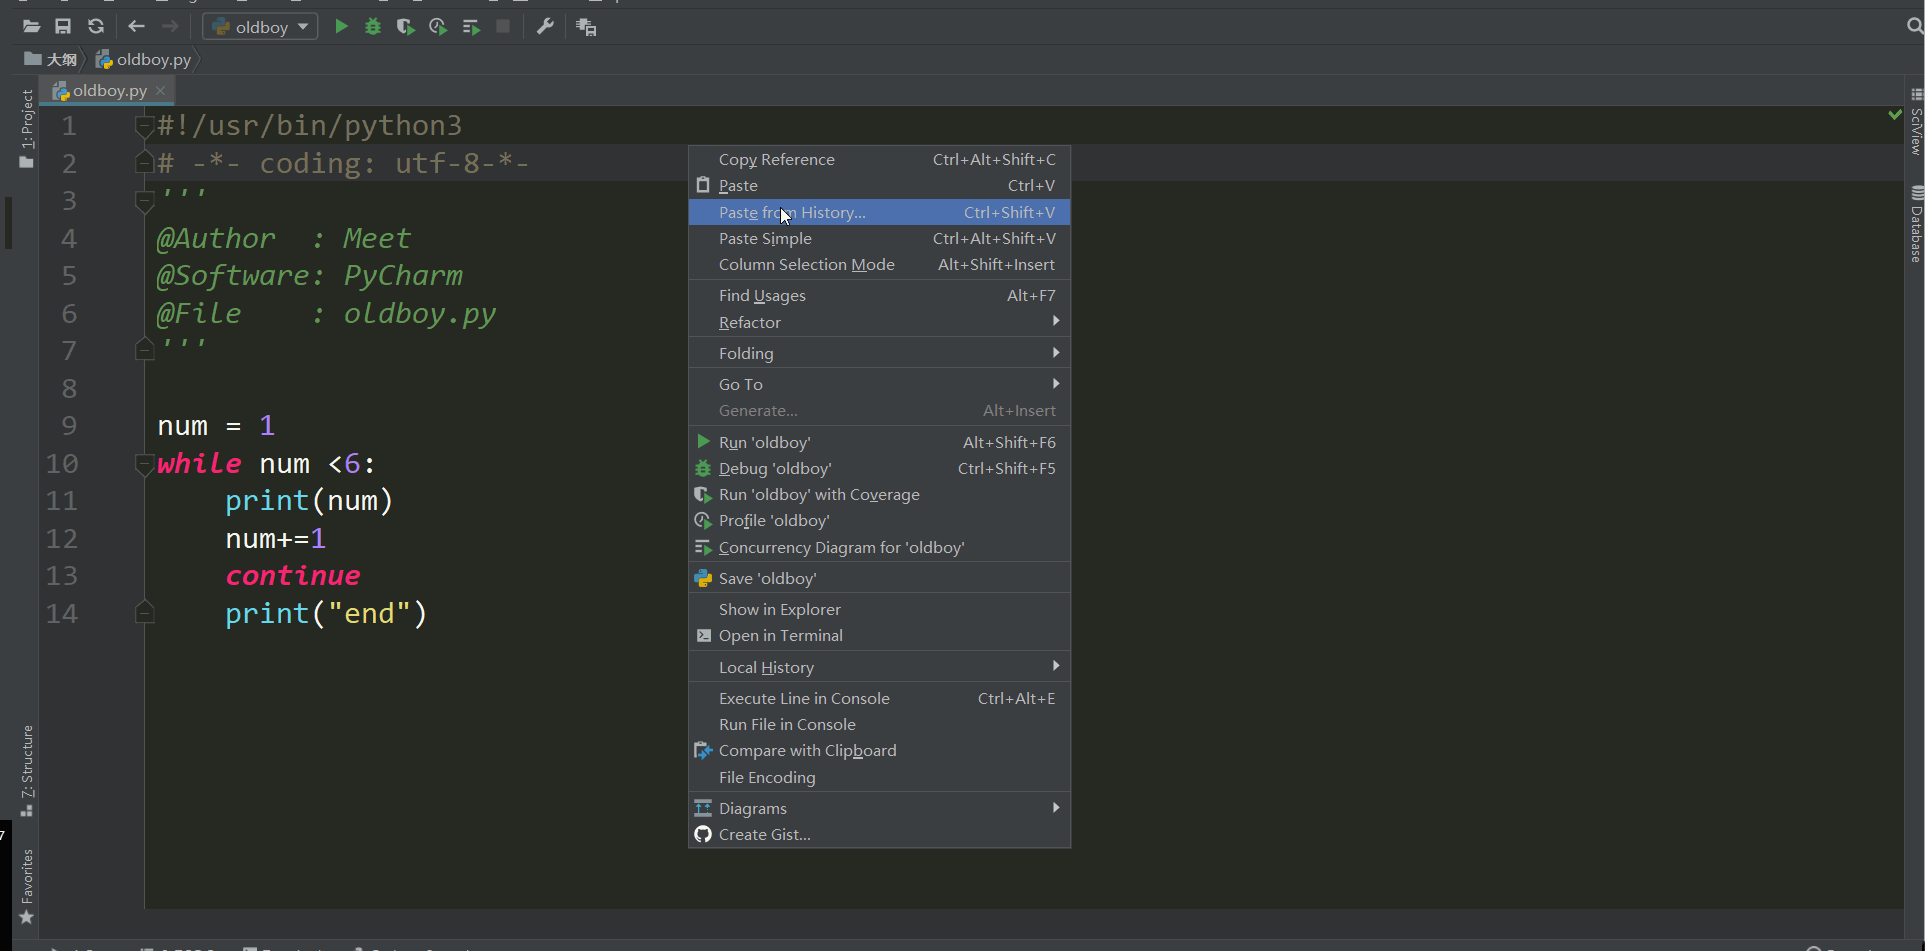1925x951 pixels.
Task: Select Paste from History in context menu
Action: [879, 212]
